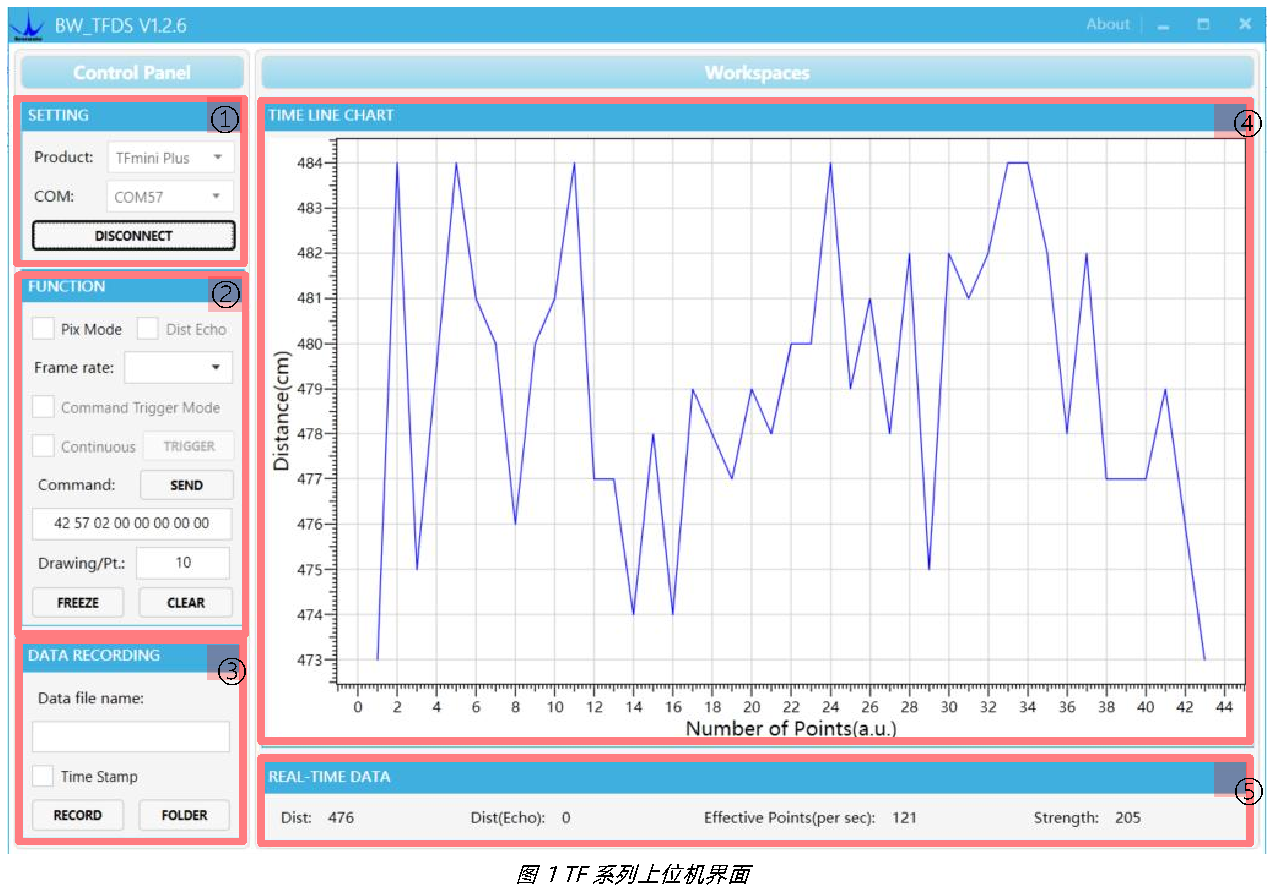Click the SETTING panel title
This screenshot has height=894, width=1274.
coord(58,115)
